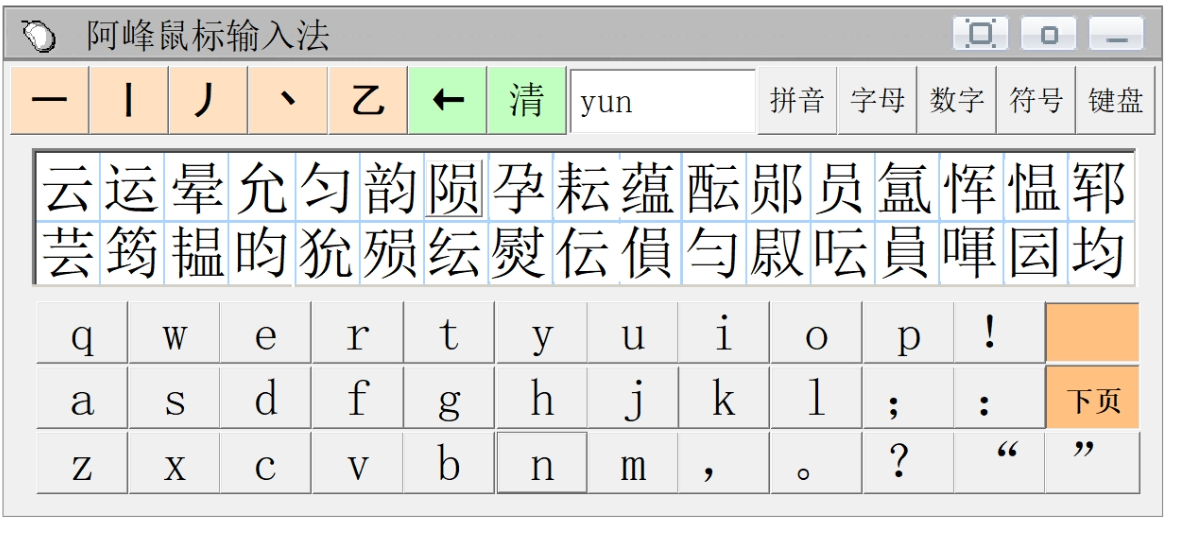Choose the dot stroke 丶 button
Viewport: 1199px width, 540px height.
click(288, 101)
